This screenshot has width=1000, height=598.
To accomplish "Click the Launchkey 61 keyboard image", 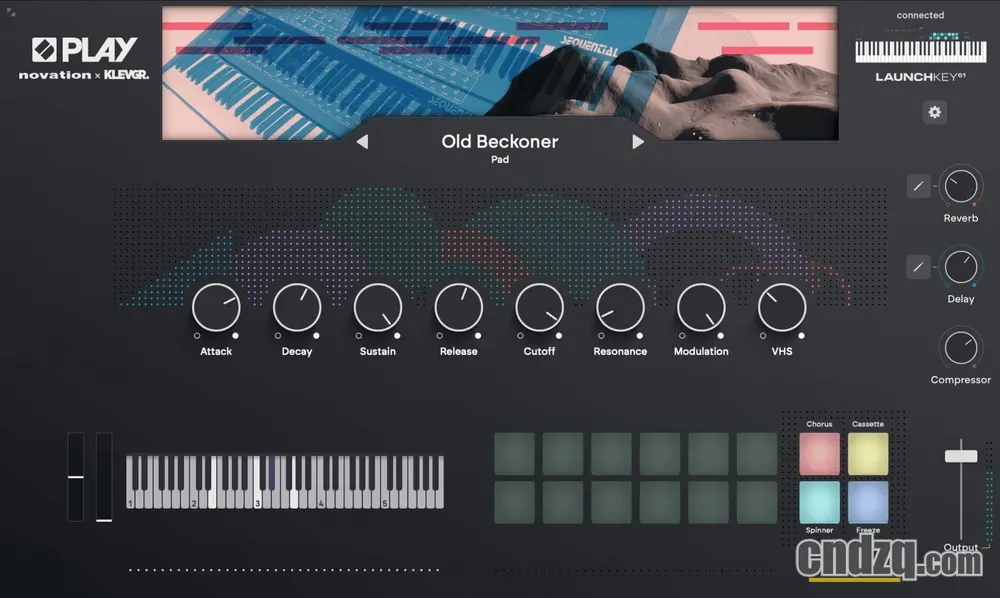I will (x=920, y=50).
